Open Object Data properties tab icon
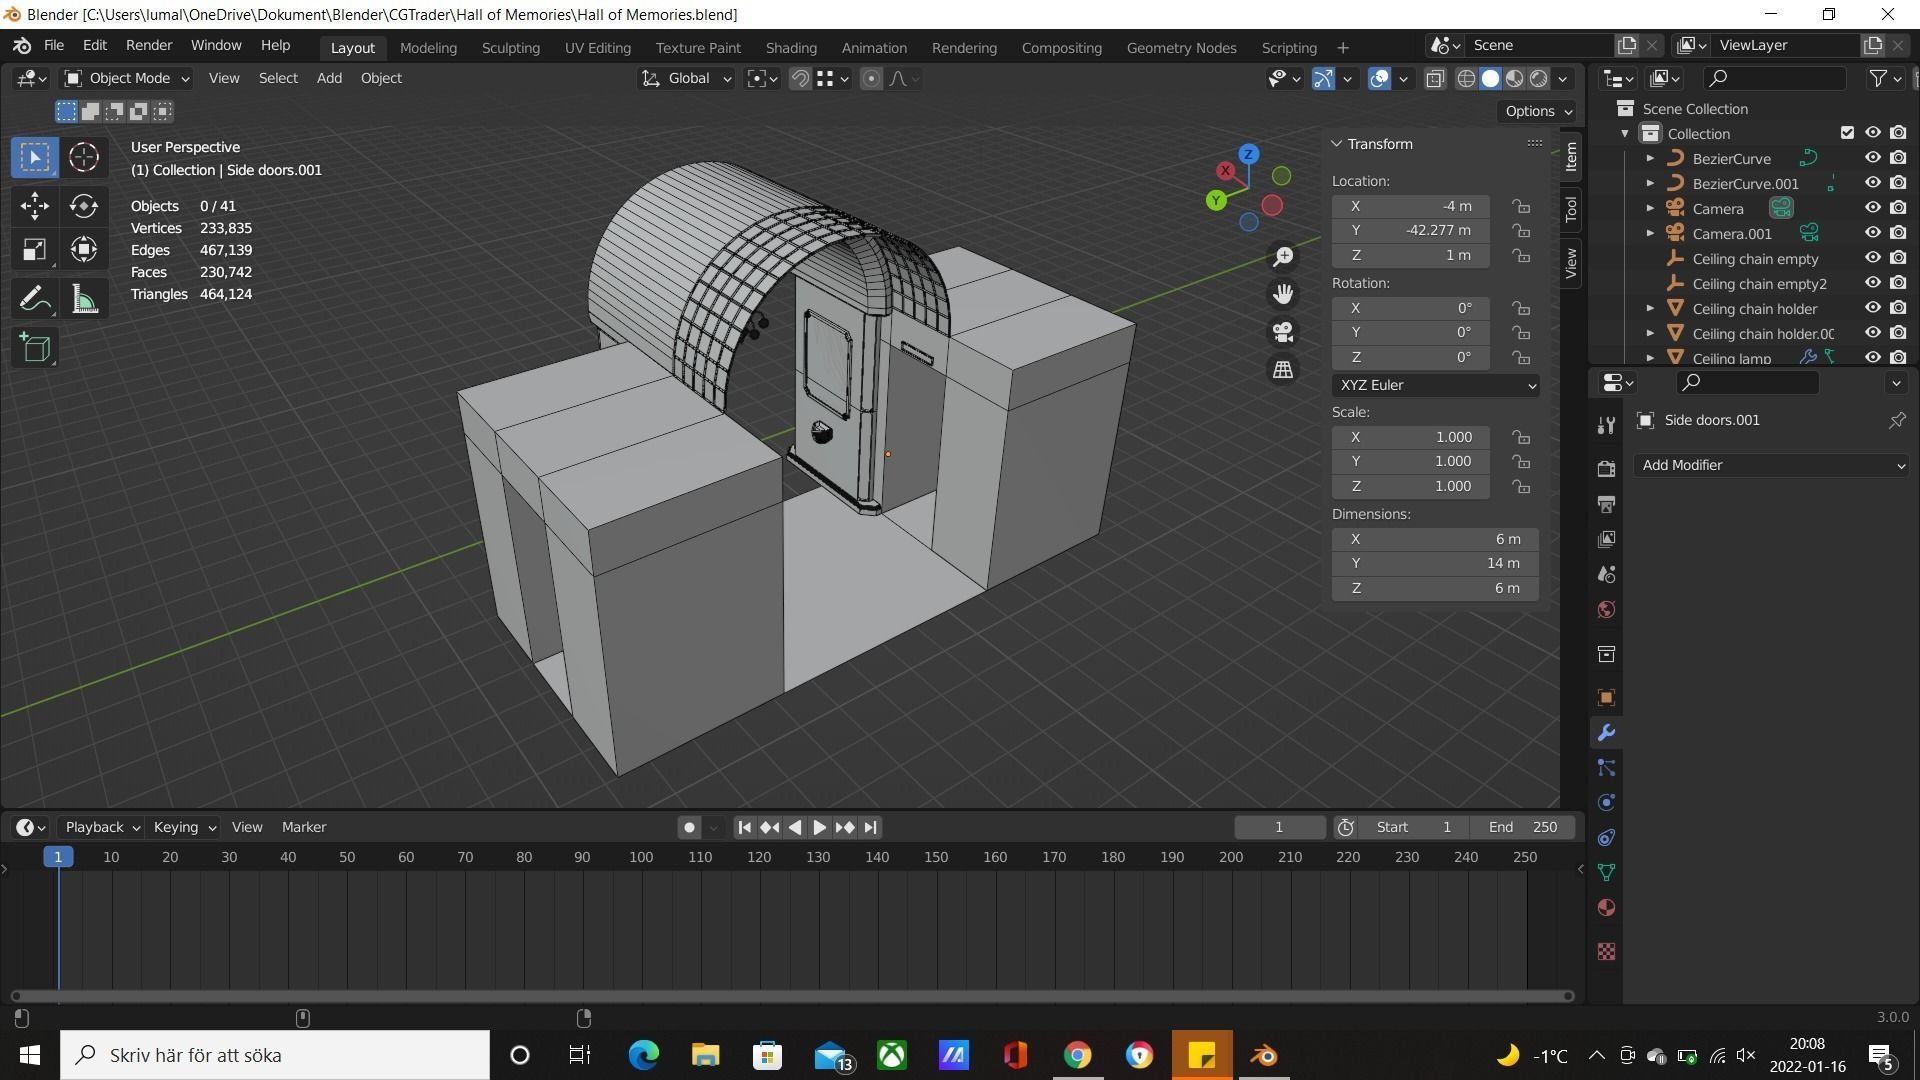1920x1080 pixels. tap(1606, 872)
